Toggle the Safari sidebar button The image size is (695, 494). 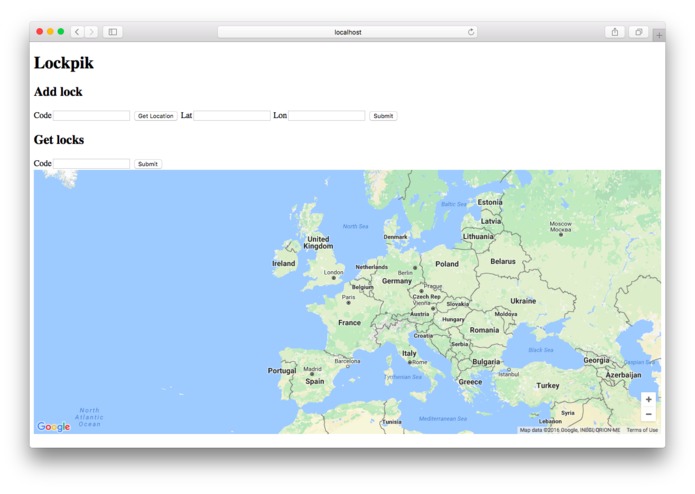(x=113, y=32)
